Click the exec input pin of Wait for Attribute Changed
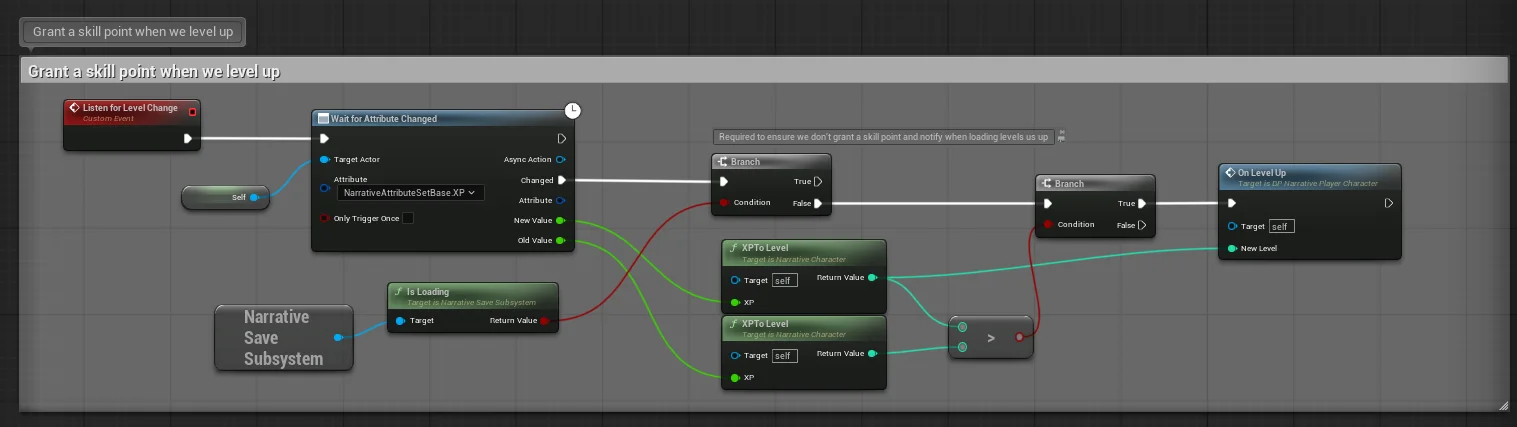 click(324, 139)
